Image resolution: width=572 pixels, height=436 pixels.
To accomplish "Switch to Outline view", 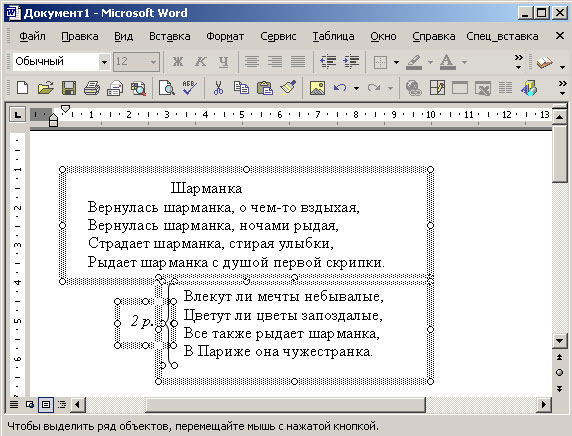I will pyautogui.click(x=62, y=404).
